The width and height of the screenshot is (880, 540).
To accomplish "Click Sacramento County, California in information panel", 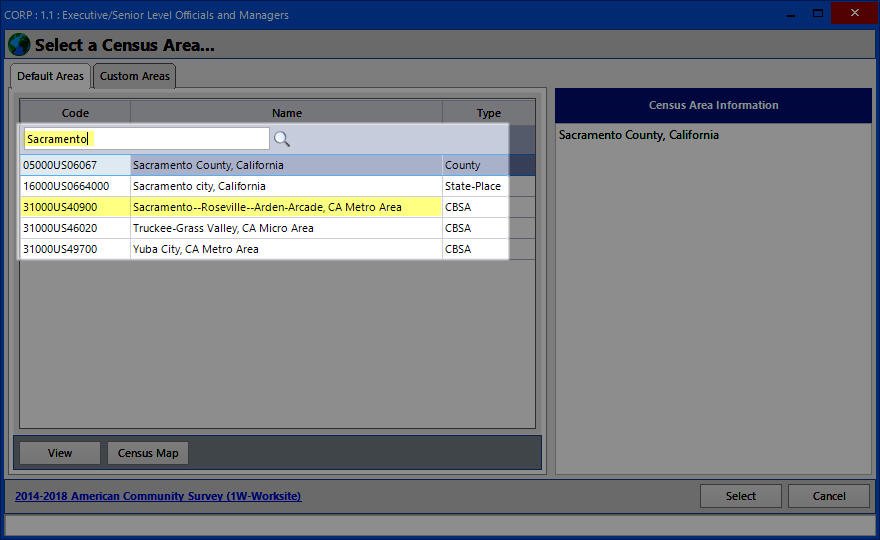I will click(x=639, y=135).
